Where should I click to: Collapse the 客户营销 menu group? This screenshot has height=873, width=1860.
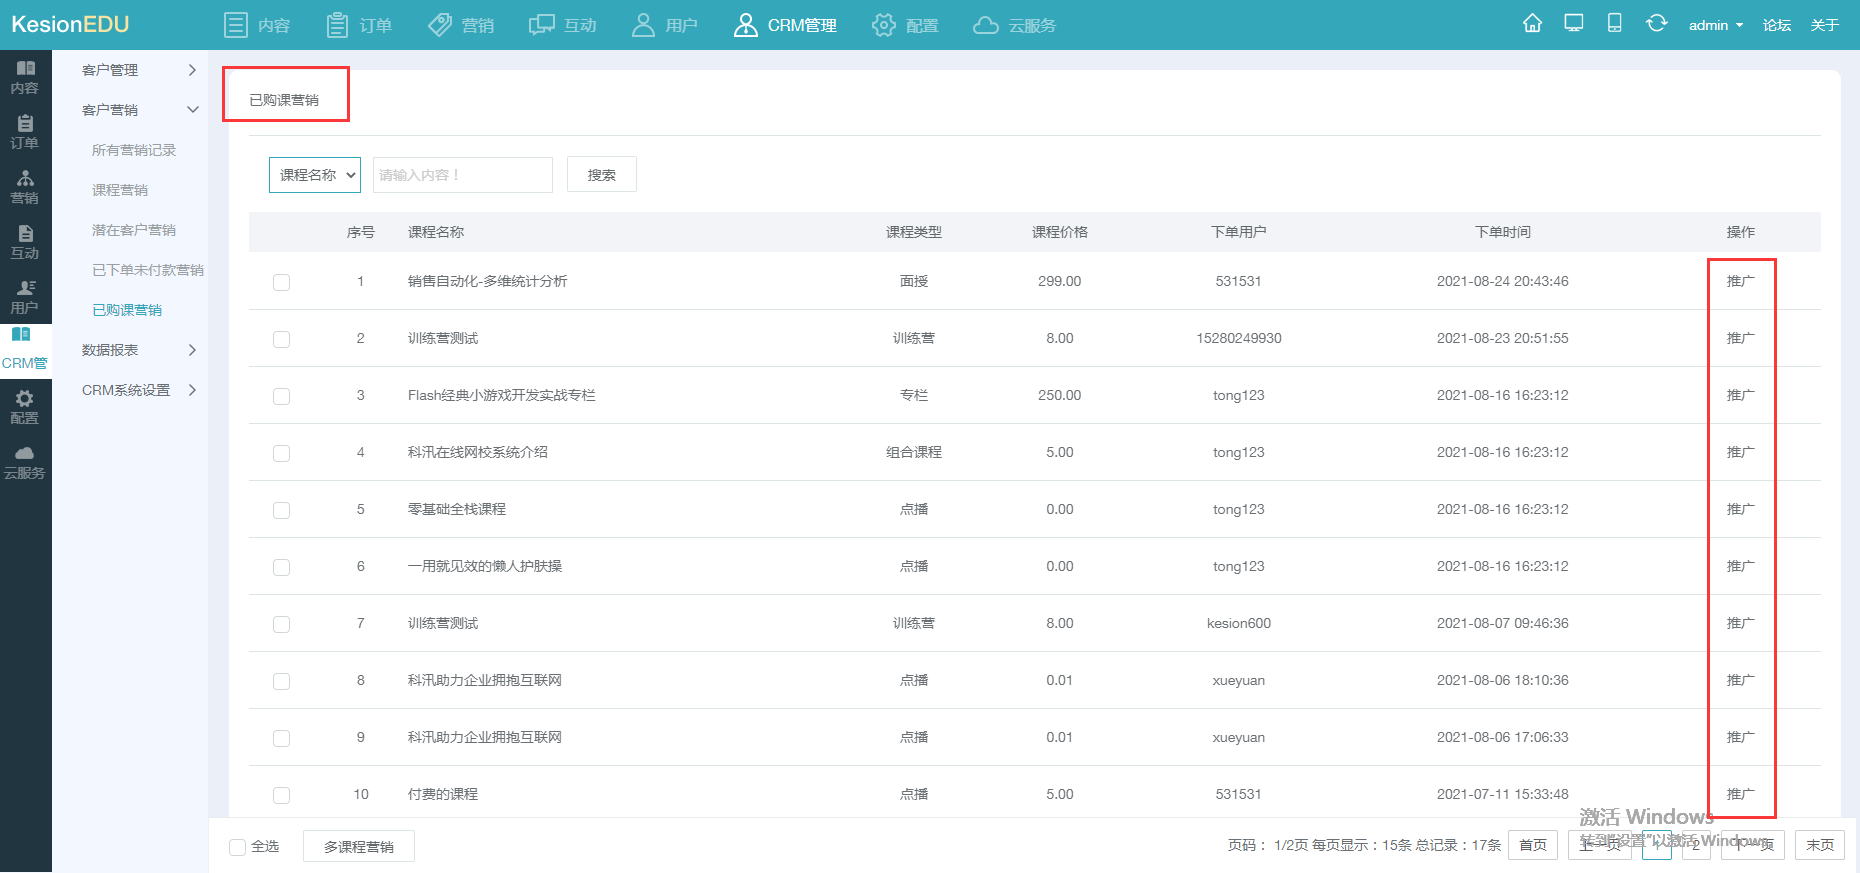(139, 110)
